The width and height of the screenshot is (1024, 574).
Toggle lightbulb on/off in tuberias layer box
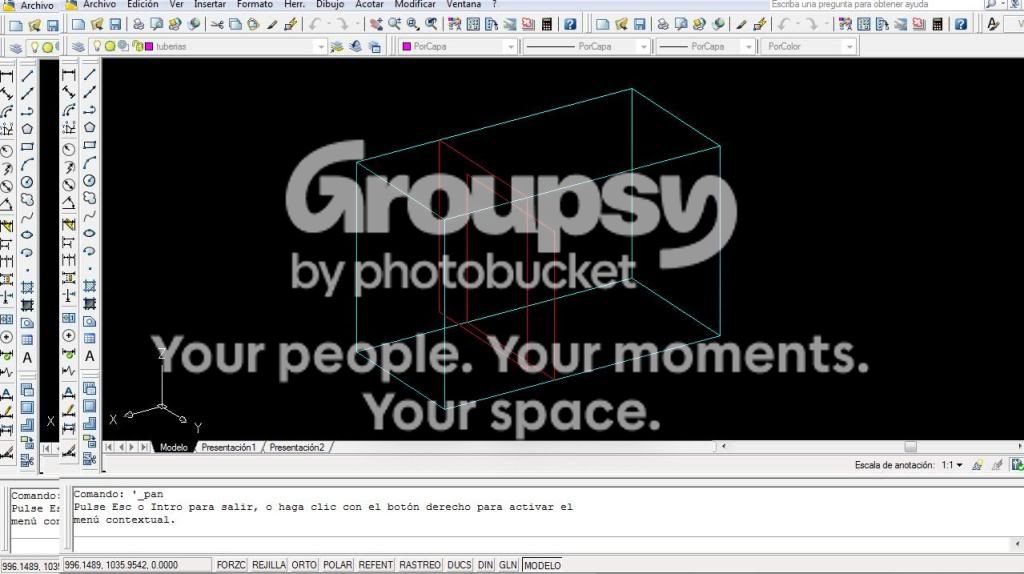(x=97, y=46)
